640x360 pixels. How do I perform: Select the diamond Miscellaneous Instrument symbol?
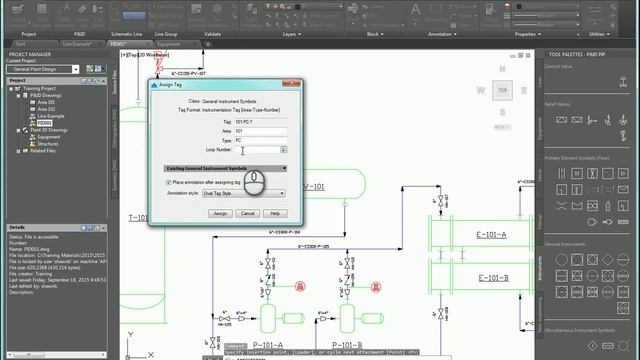pos(592,346)
